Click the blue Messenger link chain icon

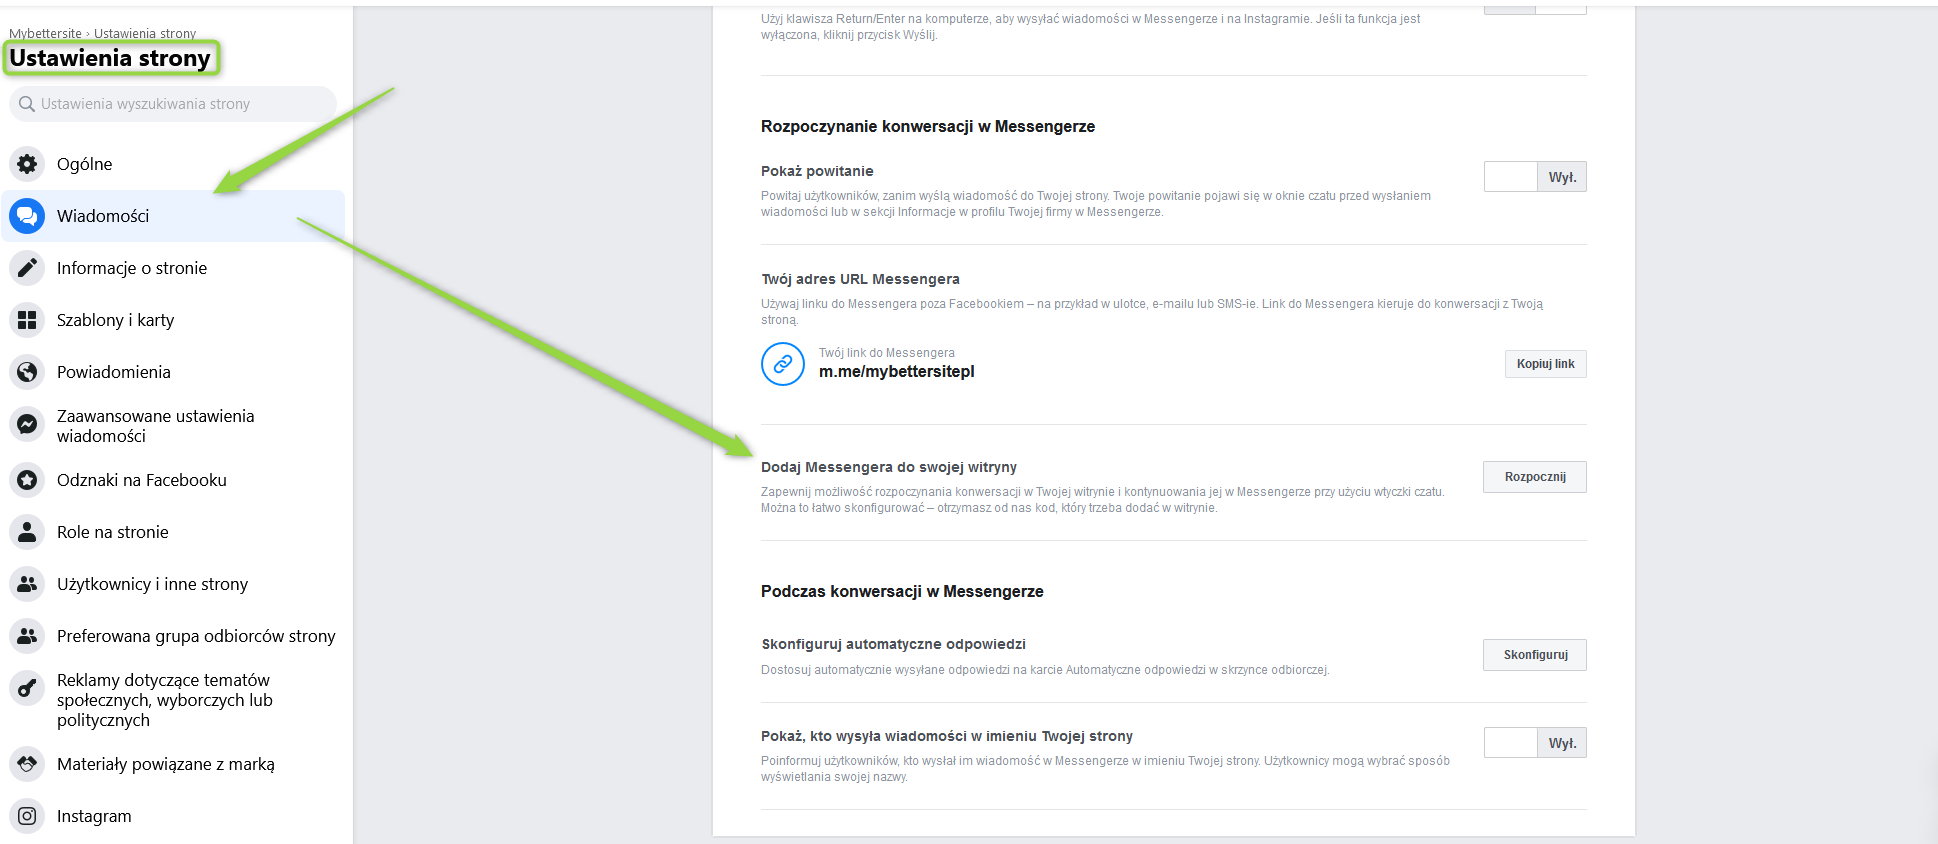(x=782, y=364)
